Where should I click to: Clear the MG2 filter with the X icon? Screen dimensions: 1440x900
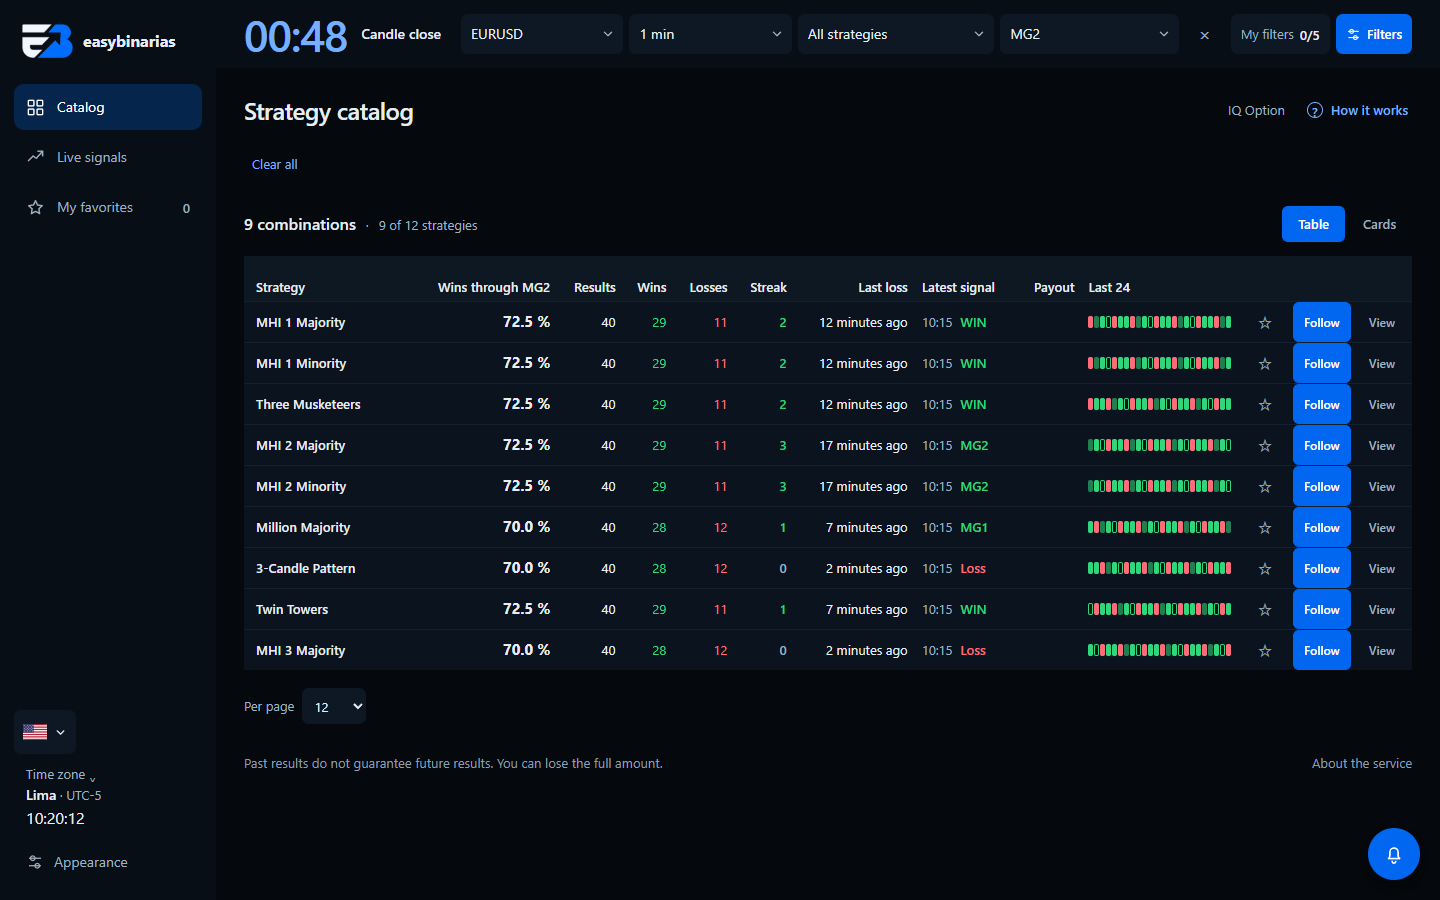[1204, 35]
